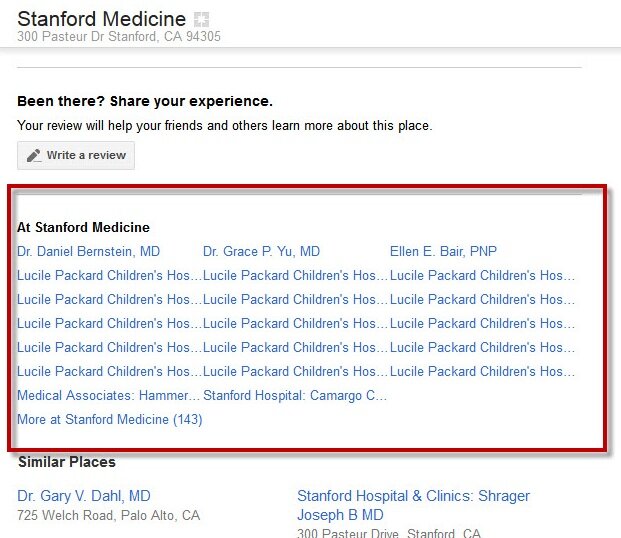Open Medical Associates: Hammer... link

[109, 395]
